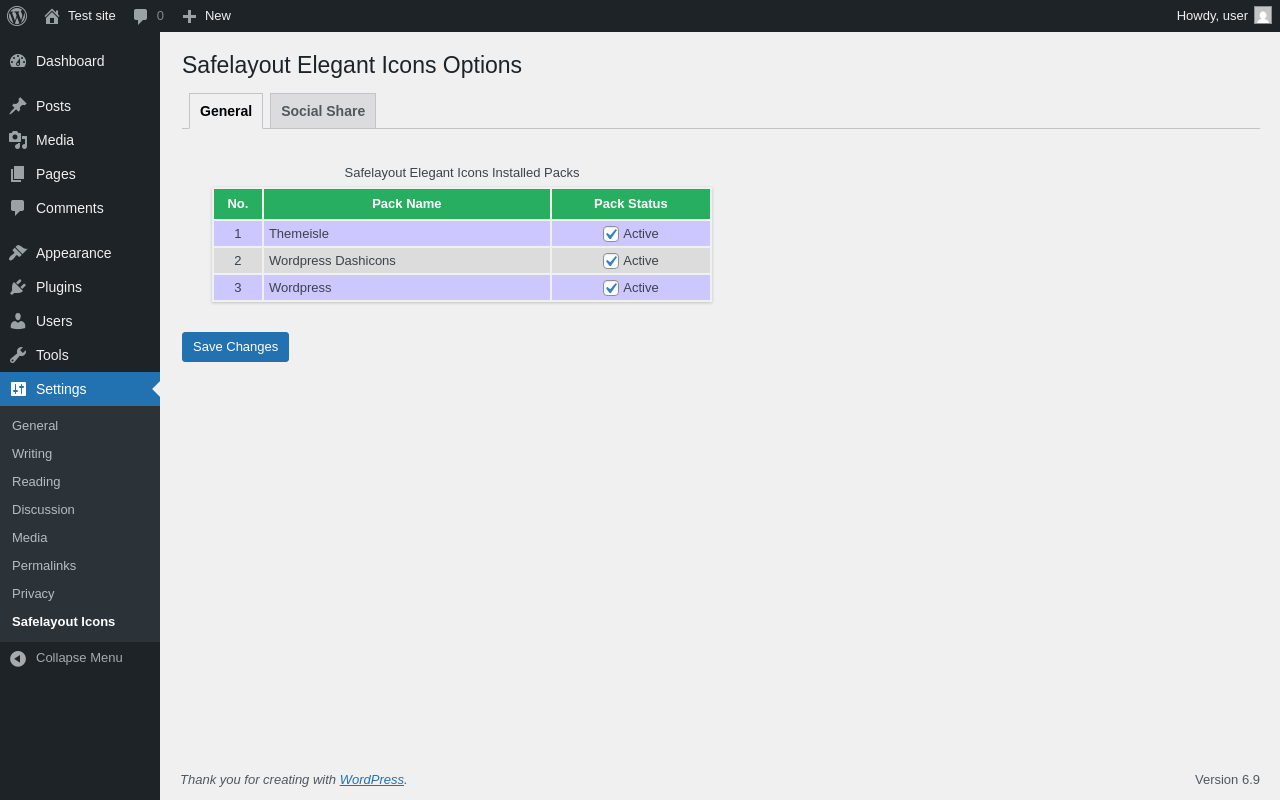Screen dimensions: 1280x800
Task: Click the New content link
Action: click(218, 16)
